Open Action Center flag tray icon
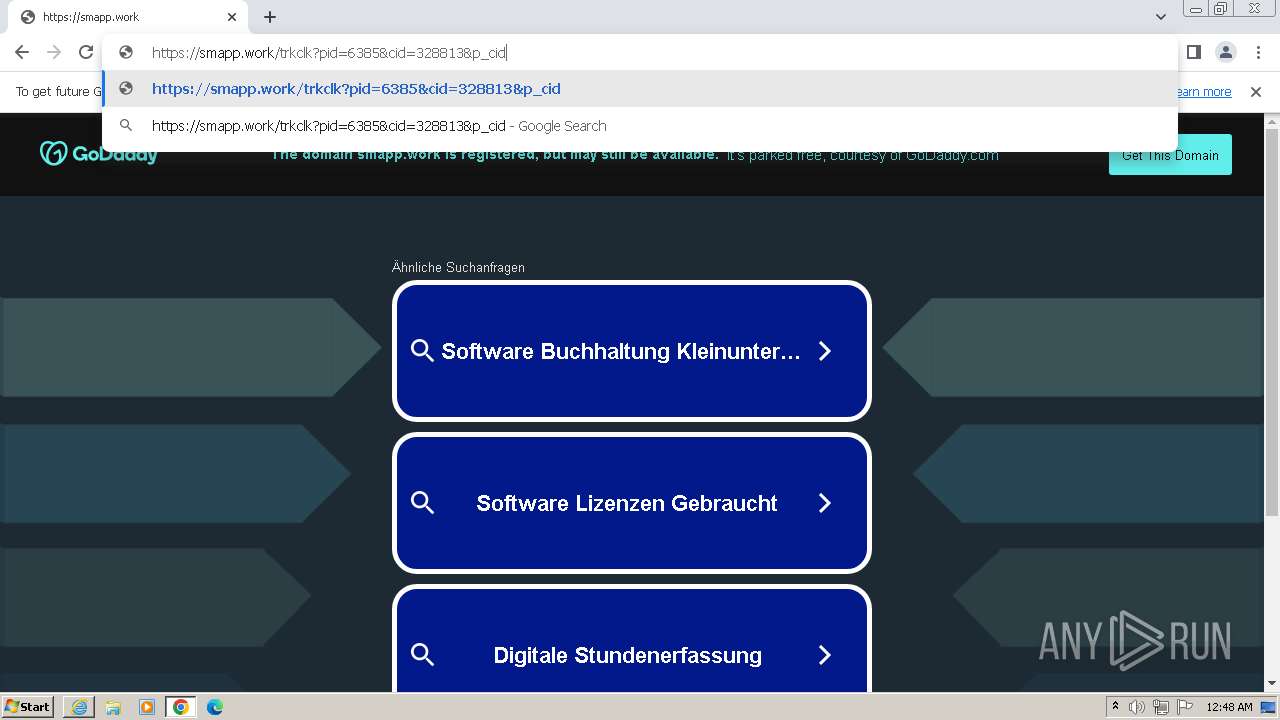Image resolution: width=1280 pixels, height=720 pixels. tap(1185, 707)
